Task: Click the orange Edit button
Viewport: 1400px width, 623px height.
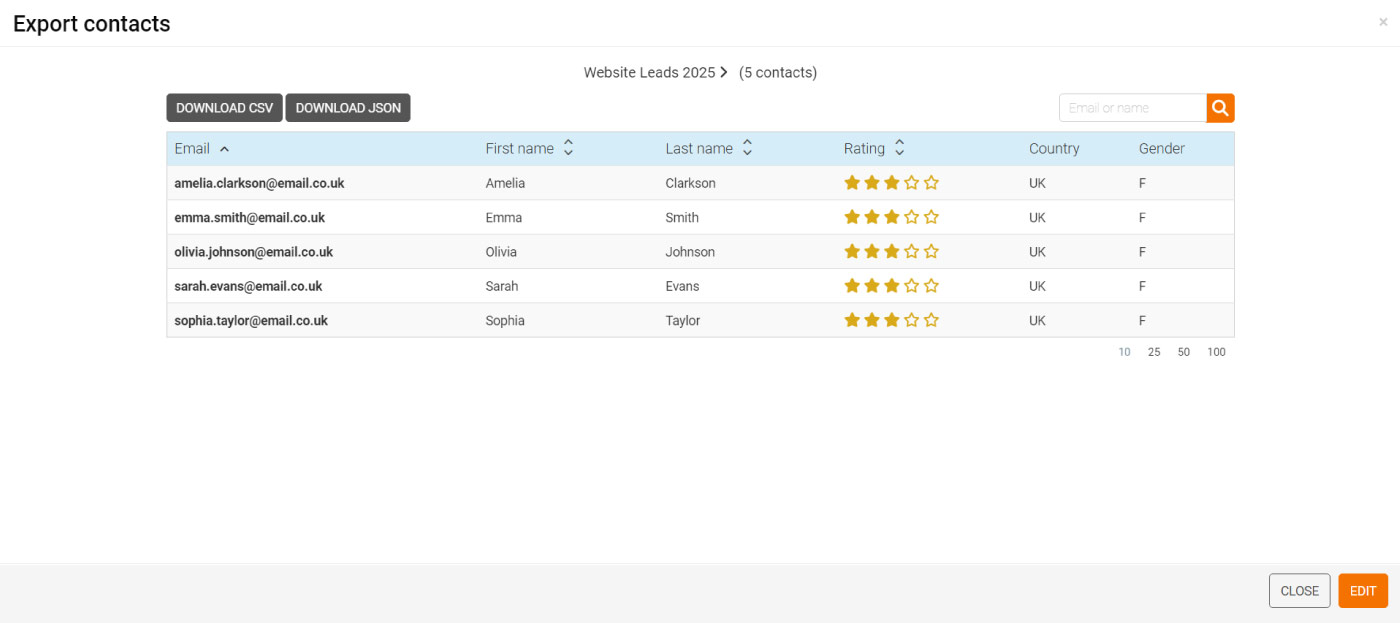Action: tap(1362, 591)
